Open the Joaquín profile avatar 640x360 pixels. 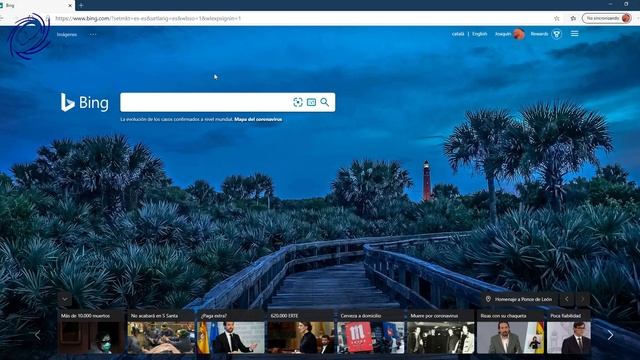(x=519, y=34)
